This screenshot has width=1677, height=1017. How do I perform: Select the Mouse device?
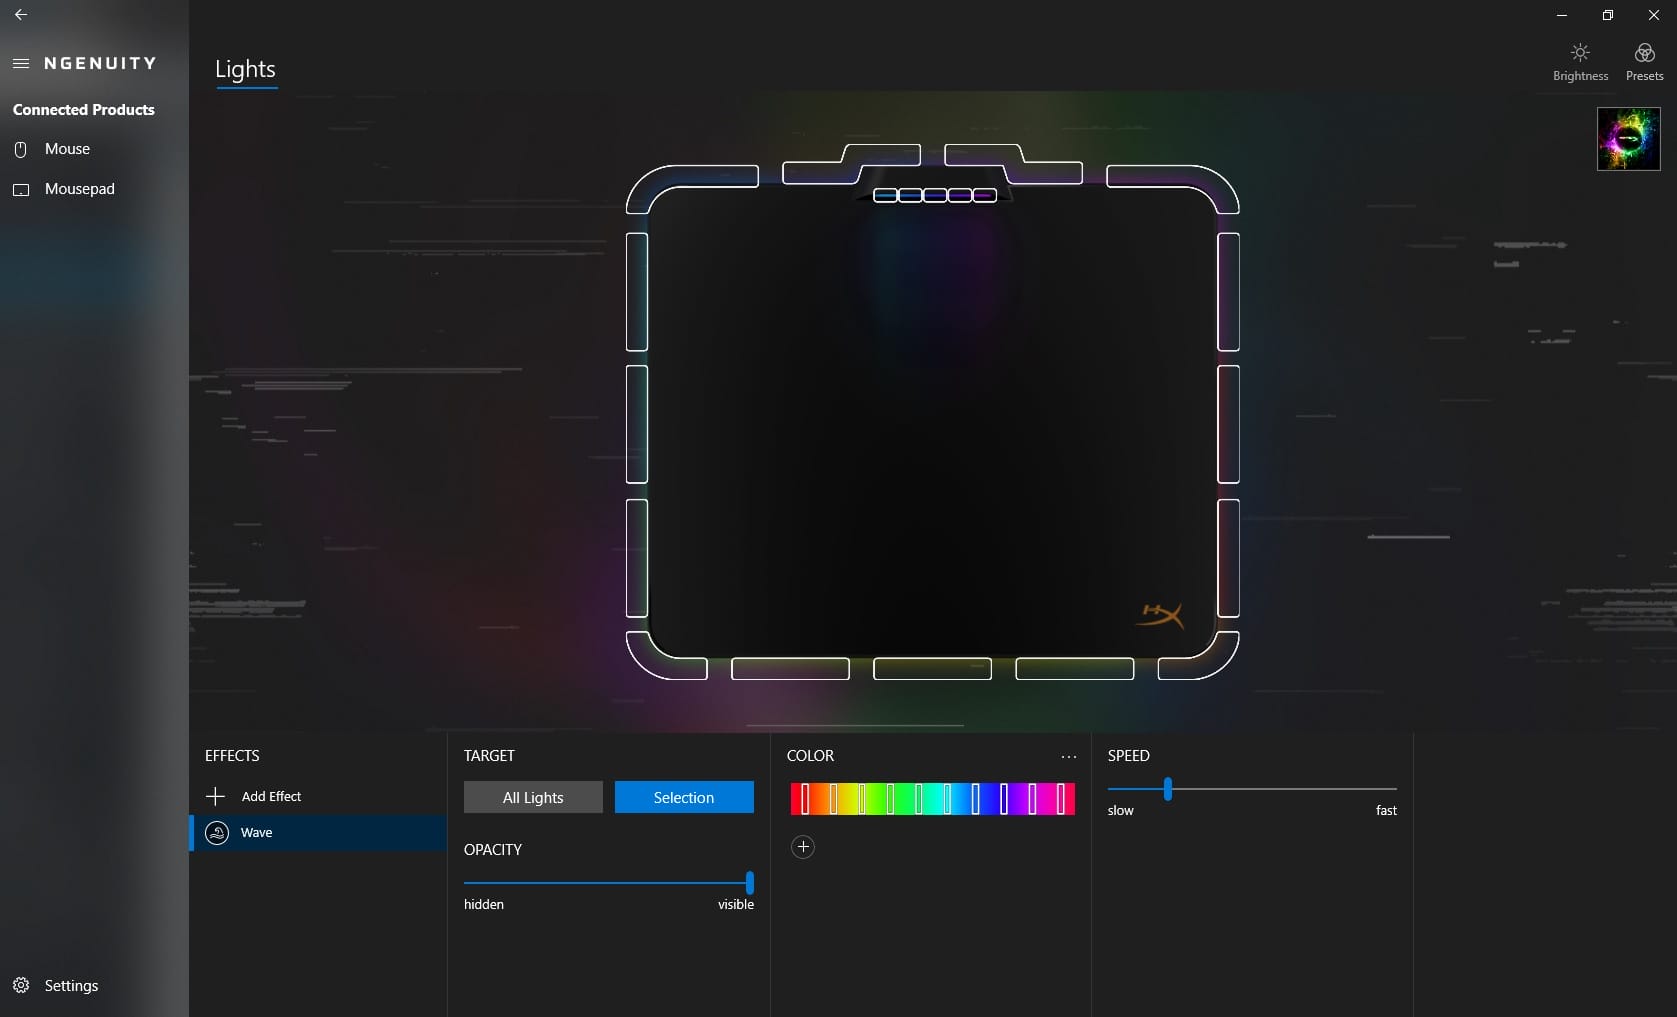click(67, 149)
